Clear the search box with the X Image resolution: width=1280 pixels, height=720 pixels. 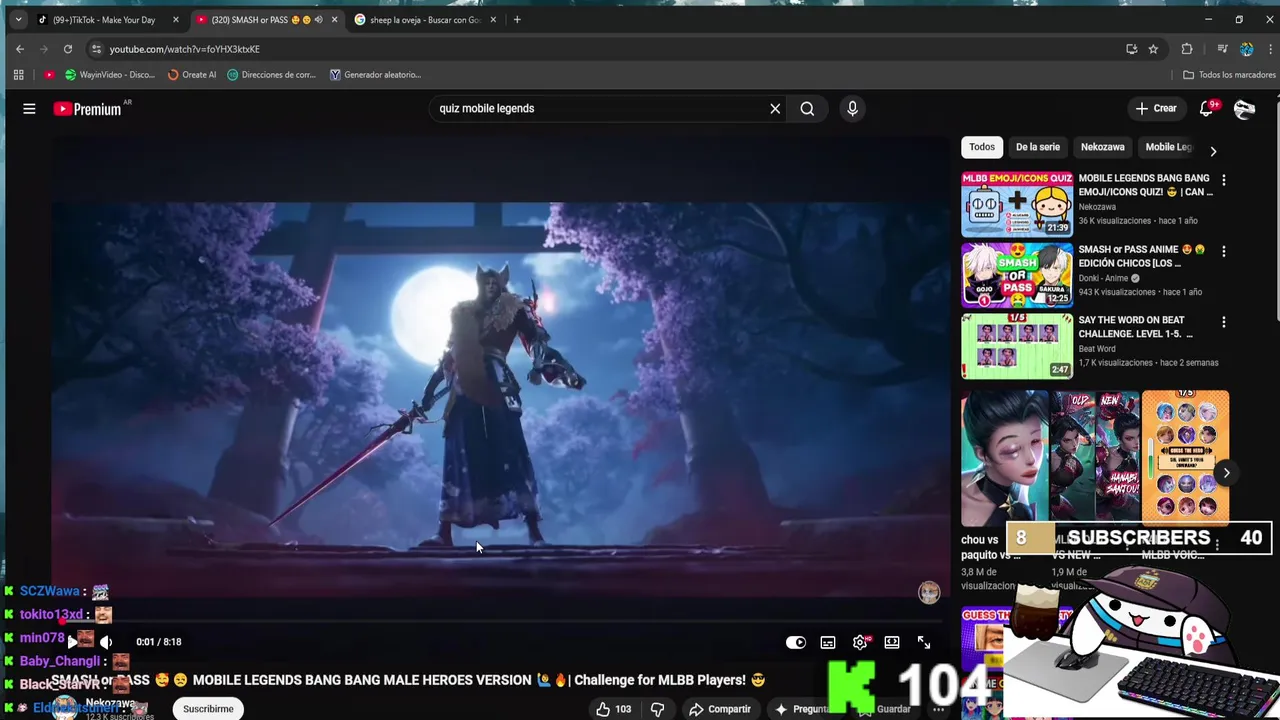[x=775, y=108]
